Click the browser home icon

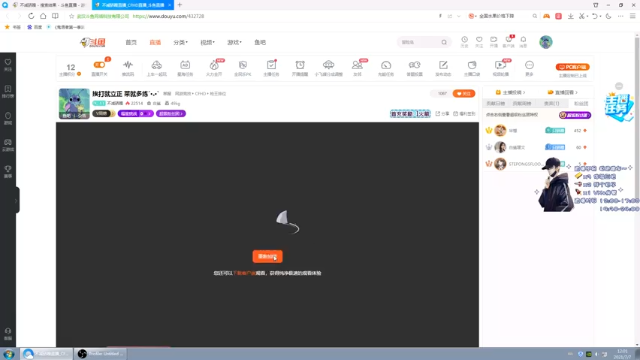[43, 16]
